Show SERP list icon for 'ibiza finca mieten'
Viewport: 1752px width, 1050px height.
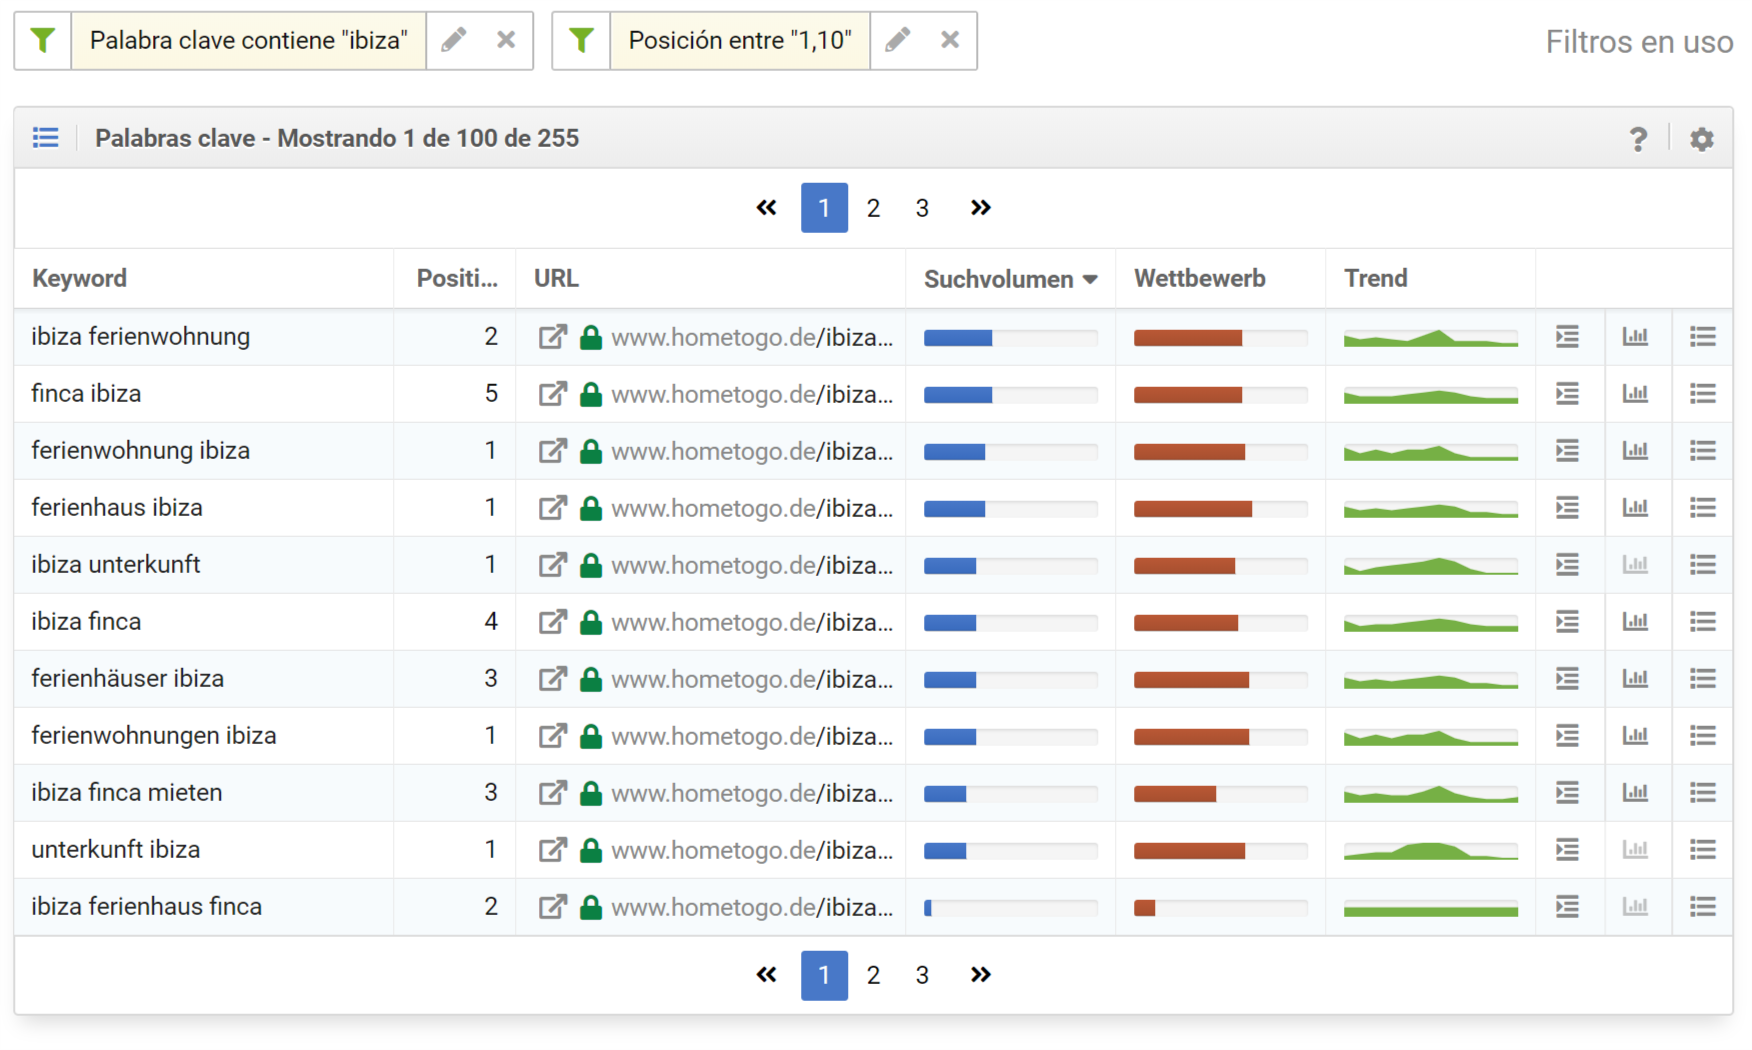pos(1567,793)
